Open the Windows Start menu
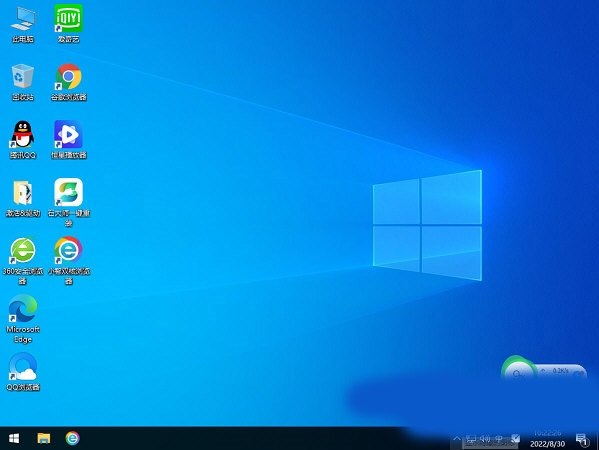This screenshot has width=599, height=450. pyautogui.click(x=14, y=438)
